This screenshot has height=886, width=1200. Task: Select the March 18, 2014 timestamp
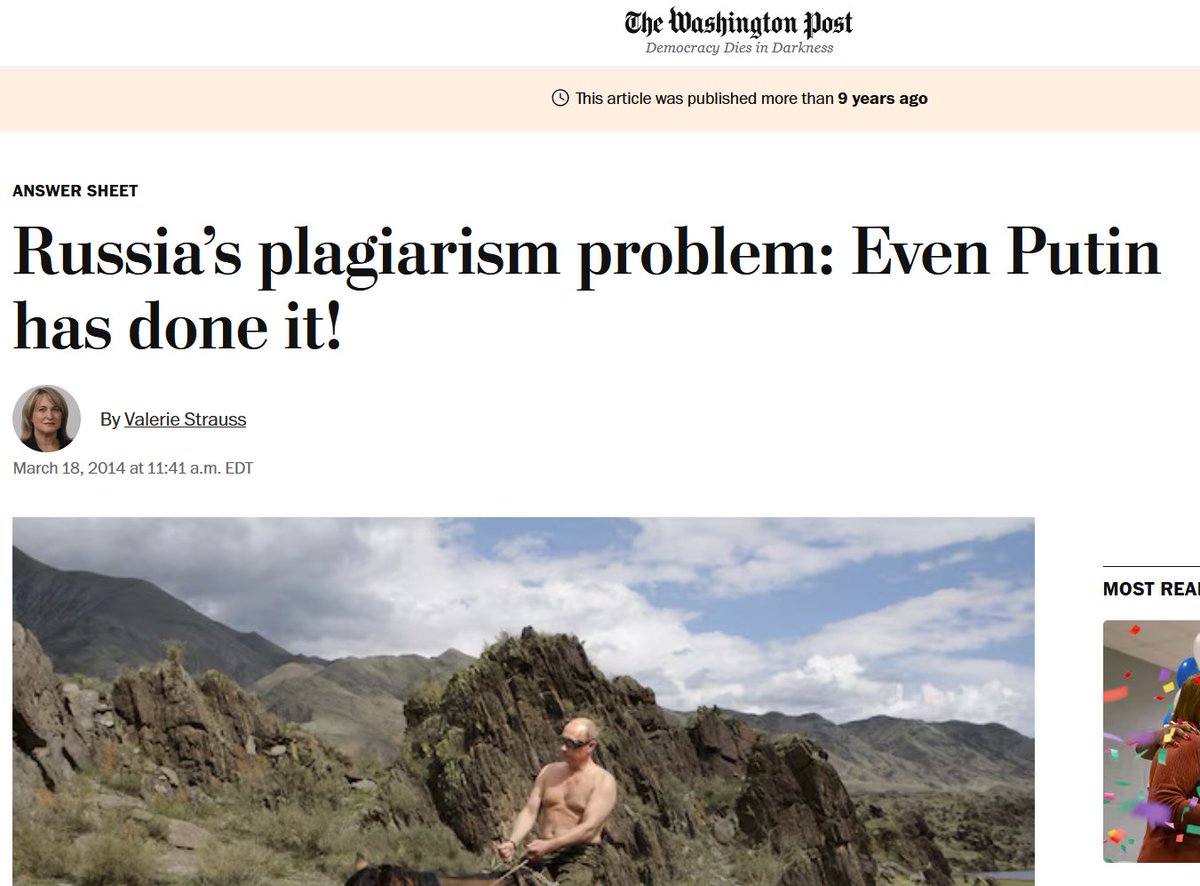pos(133,468)
